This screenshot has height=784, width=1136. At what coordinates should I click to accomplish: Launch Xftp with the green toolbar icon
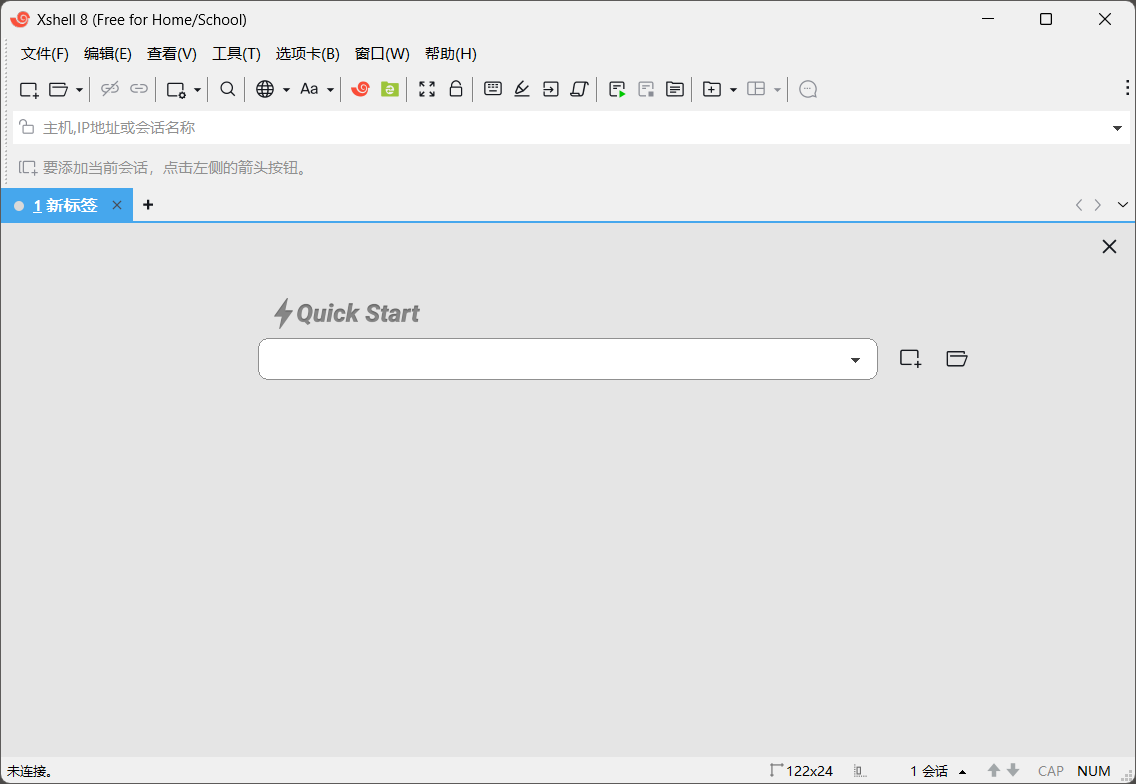(390, 89)
